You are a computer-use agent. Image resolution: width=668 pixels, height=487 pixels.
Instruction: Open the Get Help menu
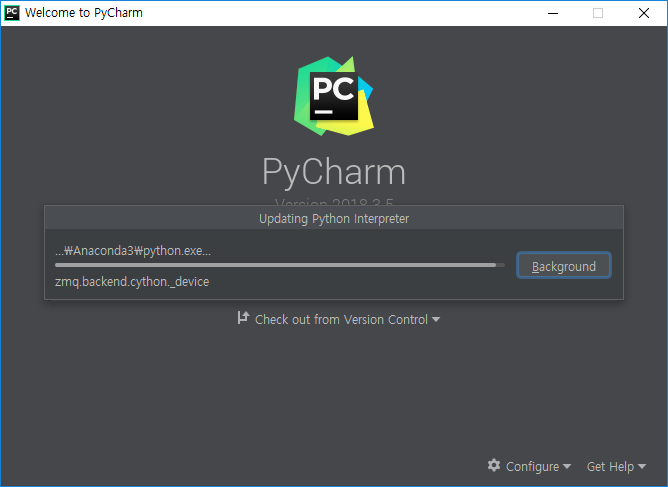click(616, 467)
